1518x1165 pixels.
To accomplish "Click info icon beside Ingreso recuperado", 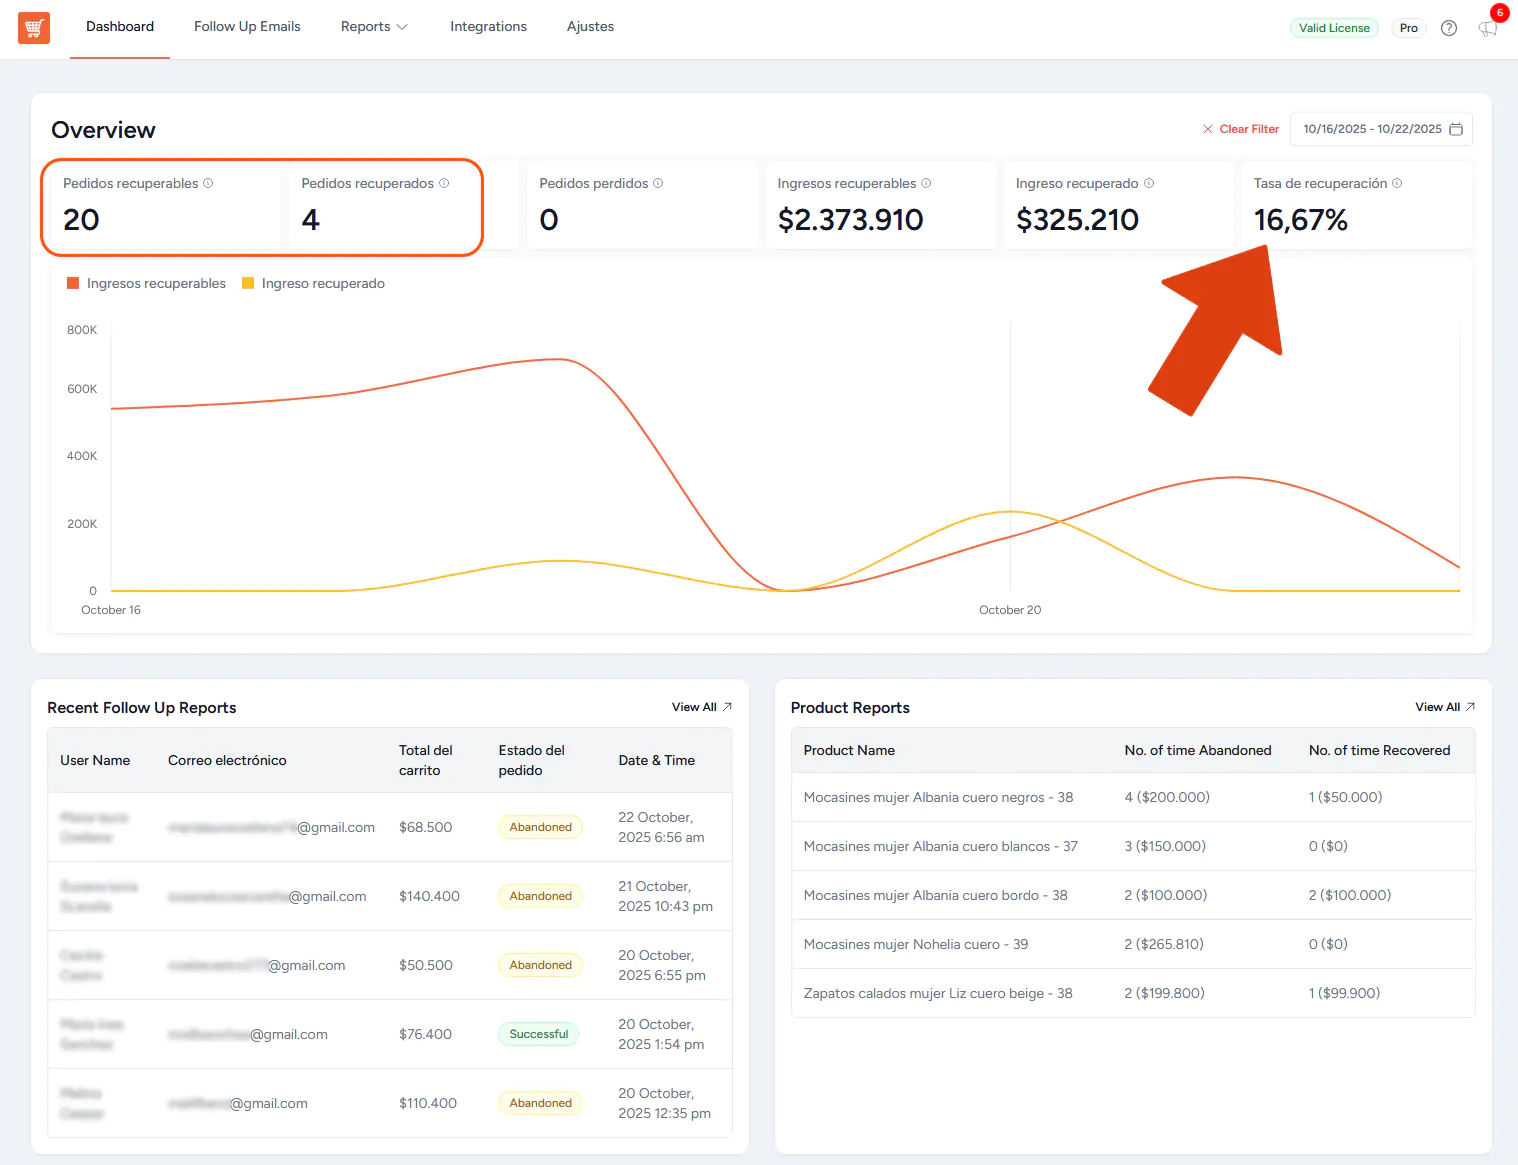I will [1149, 183].
